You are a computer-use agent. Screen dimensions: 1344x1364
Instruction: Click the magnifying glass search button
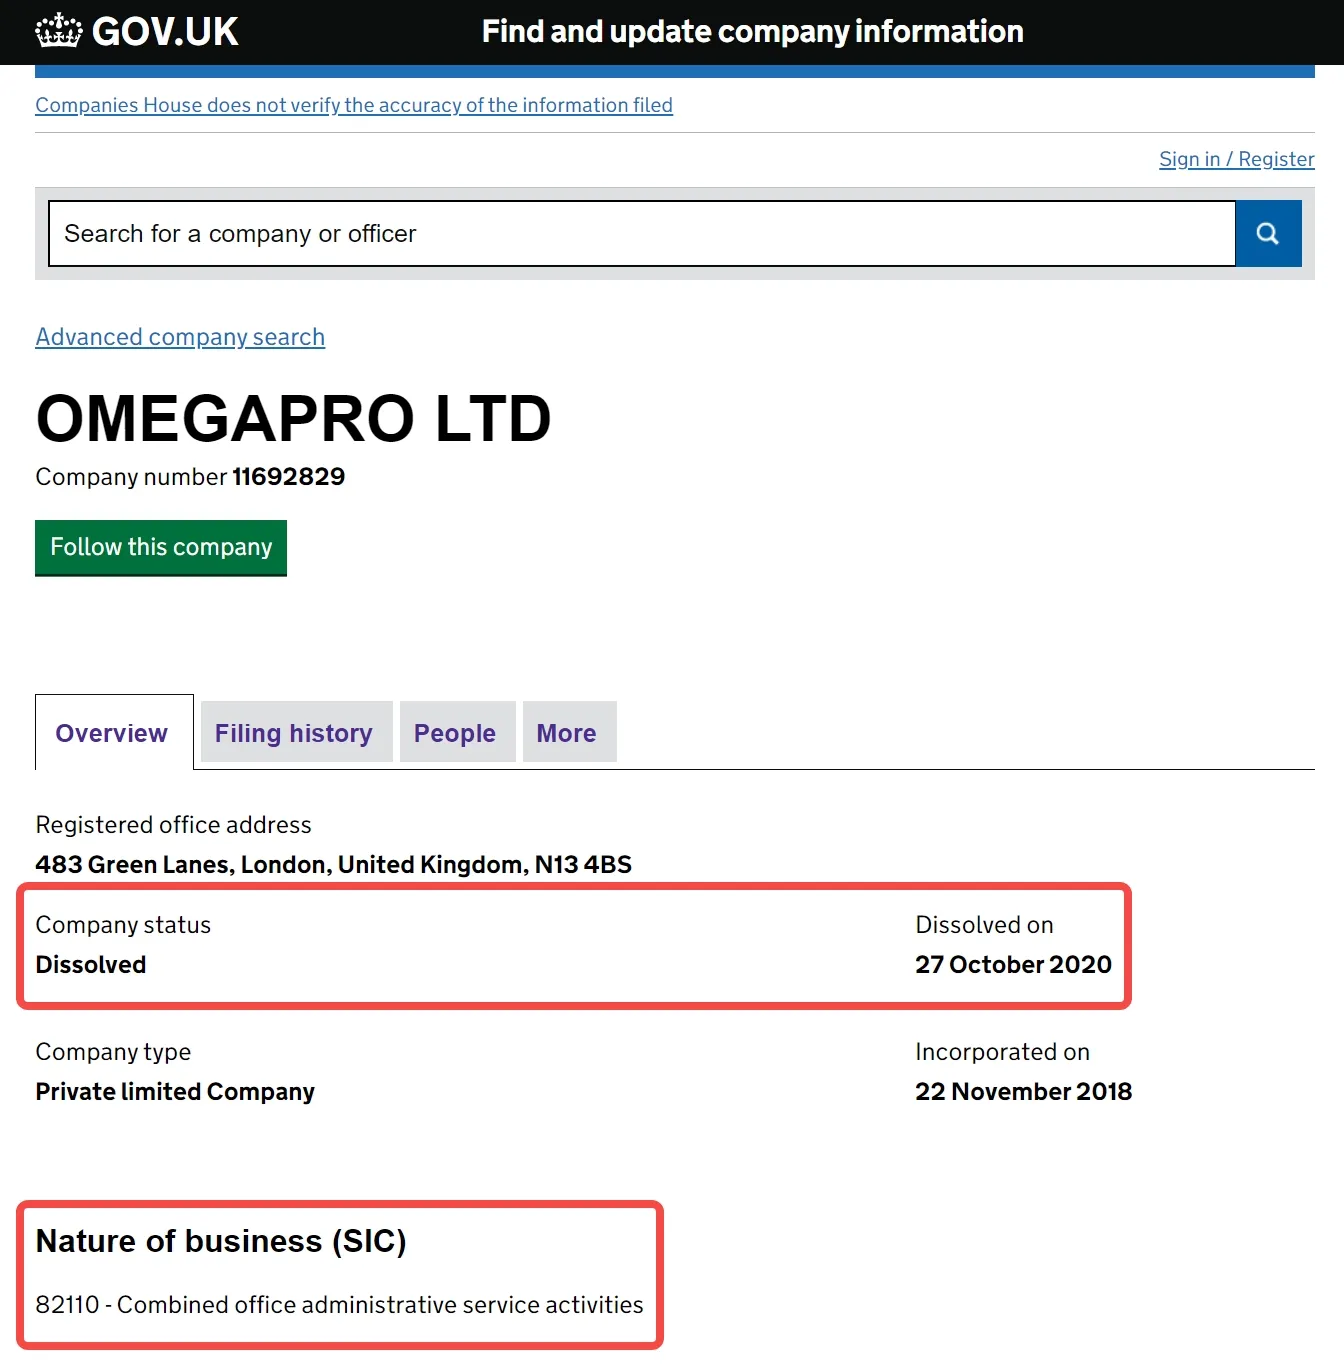tap(1268, 234)
